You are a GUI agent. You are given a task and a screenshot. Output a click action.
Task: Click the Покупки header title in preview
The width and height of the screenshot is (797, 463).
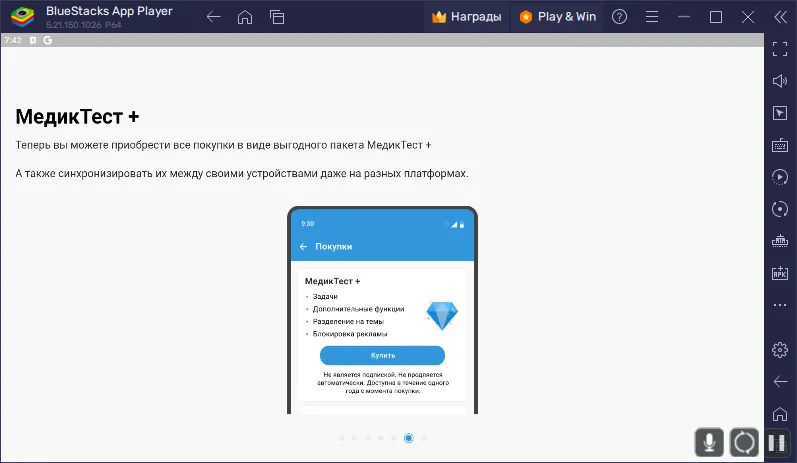coord(333,246)
